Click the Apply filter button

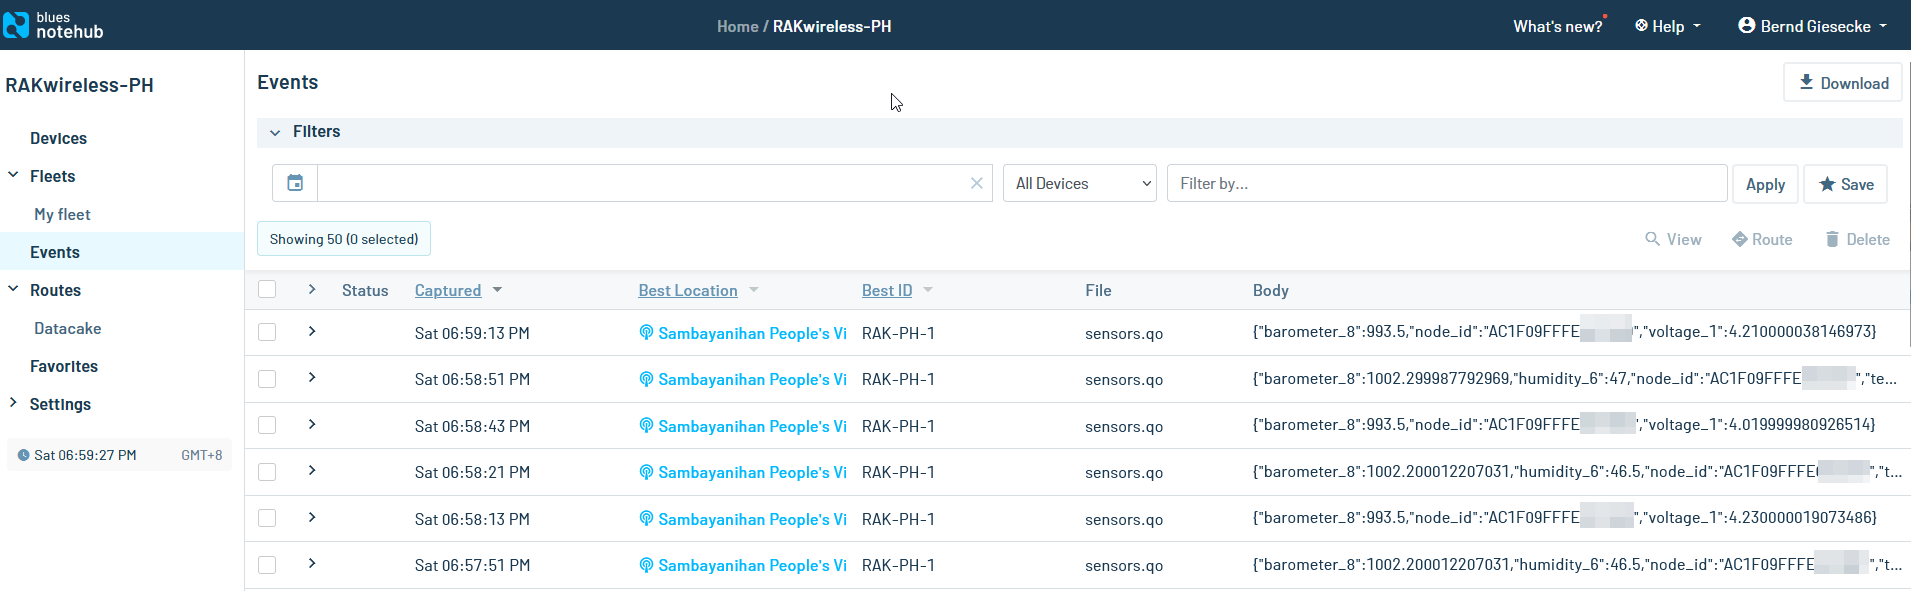click(x=1765, y=184)
